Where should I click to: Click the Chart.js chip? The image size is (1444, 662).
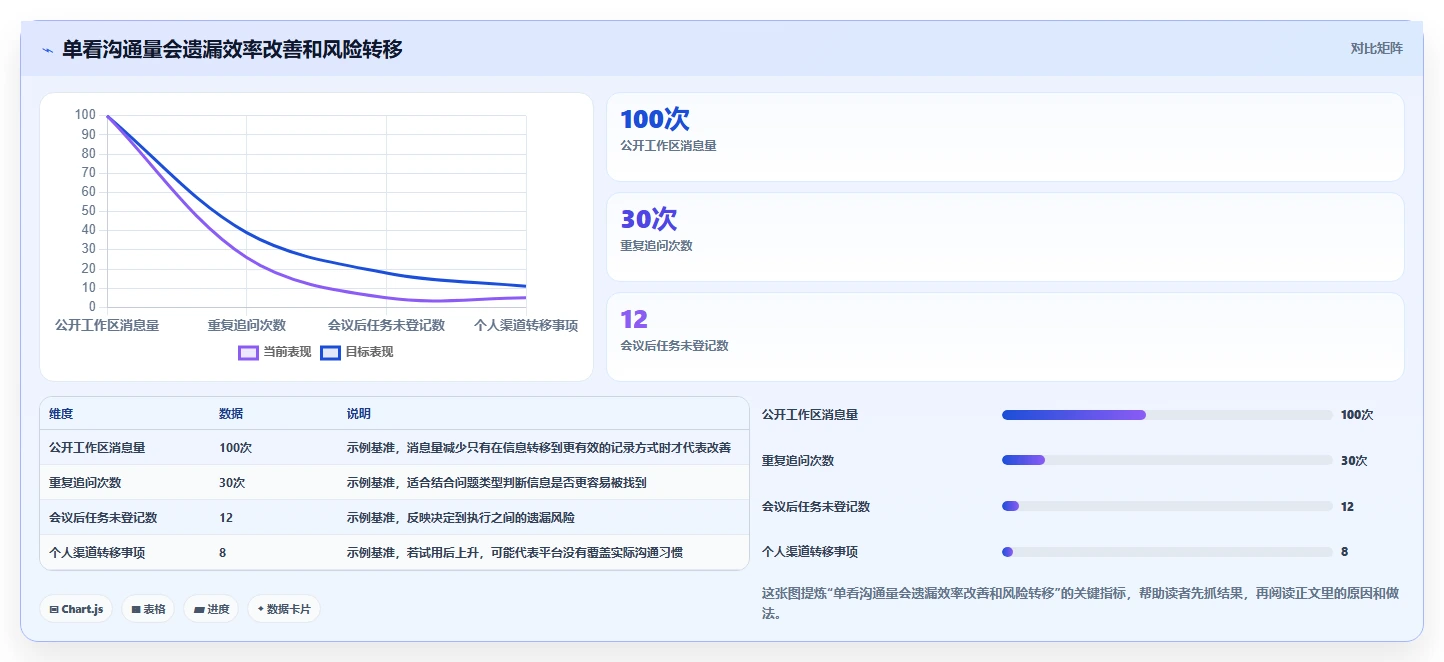click(76, 609)
